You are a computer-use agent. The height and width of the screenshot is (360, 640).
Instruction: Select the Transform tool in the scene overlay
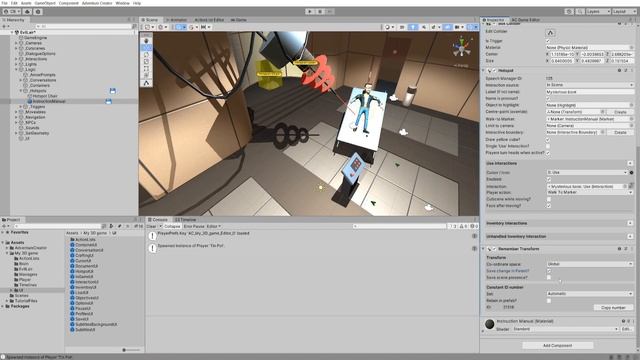click(x=147, y=76)
